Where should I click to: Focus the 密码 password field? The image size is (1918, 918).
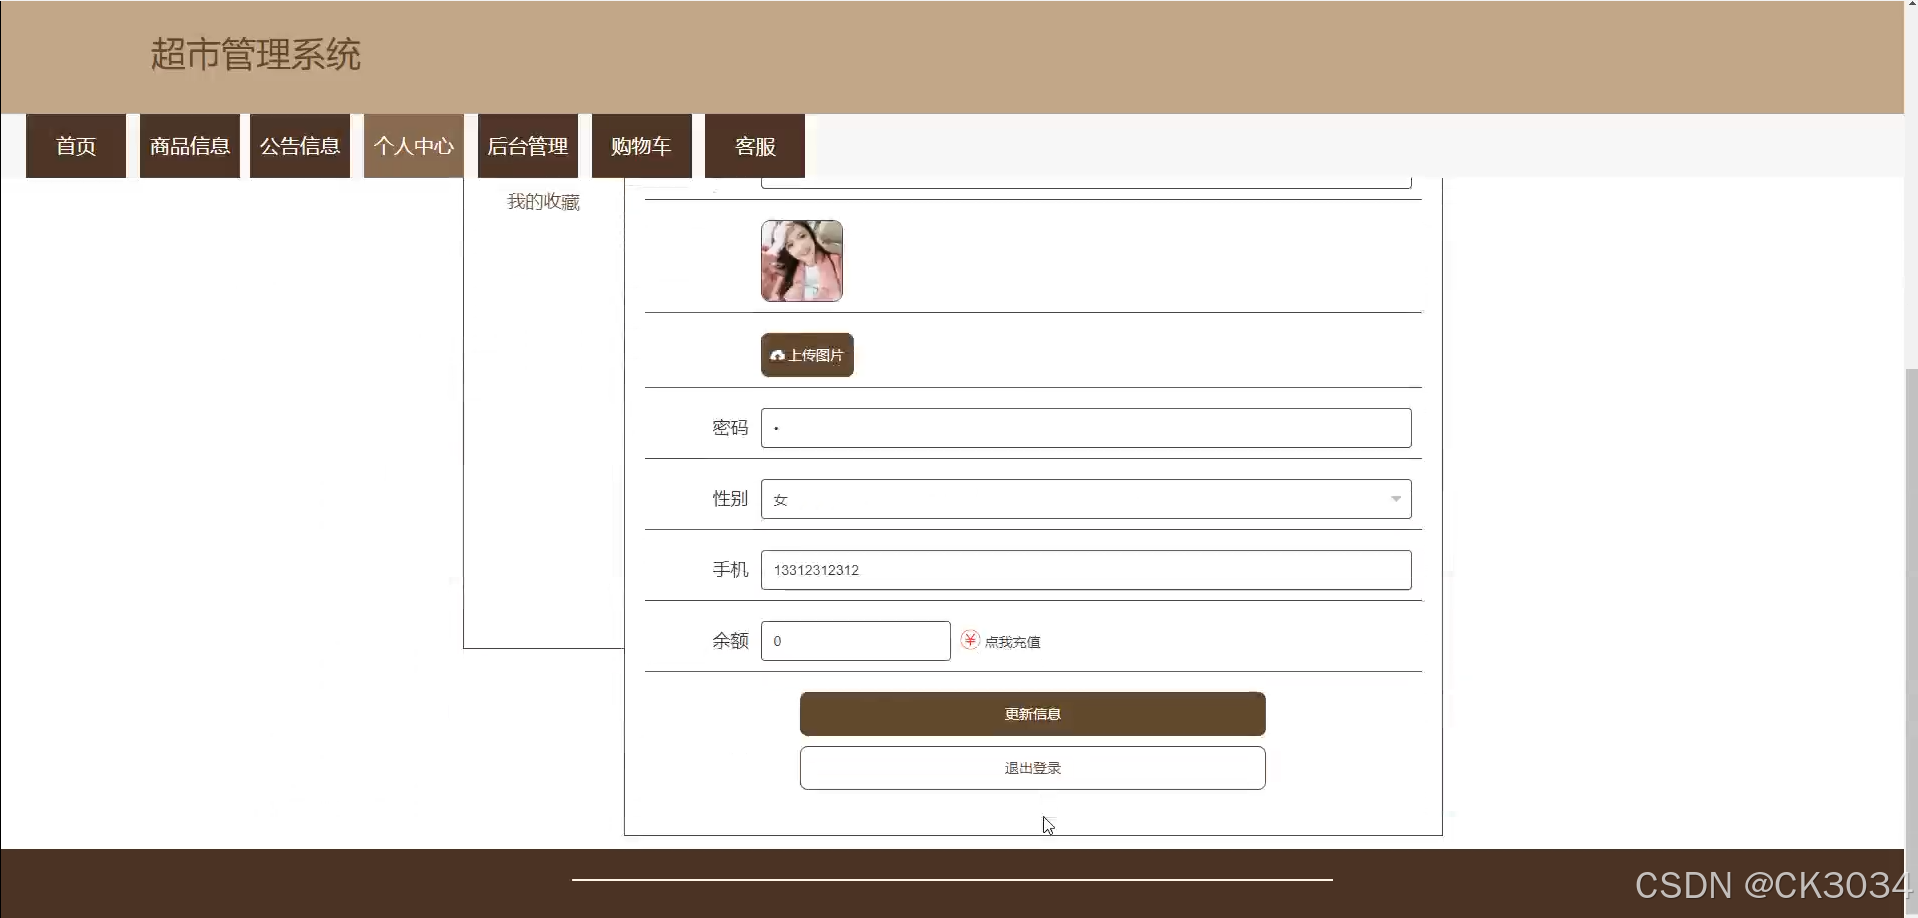1085,428
